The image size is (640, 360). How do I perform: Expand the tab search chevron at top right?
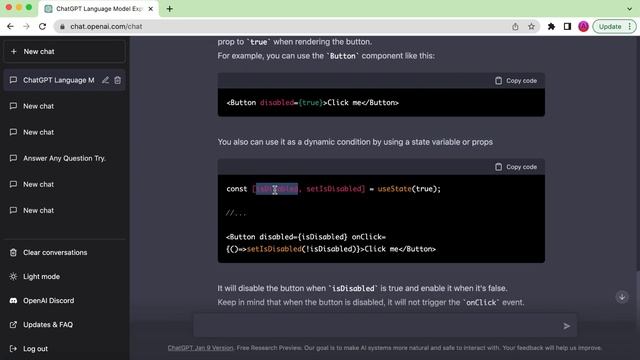click(x=629, y=9)
